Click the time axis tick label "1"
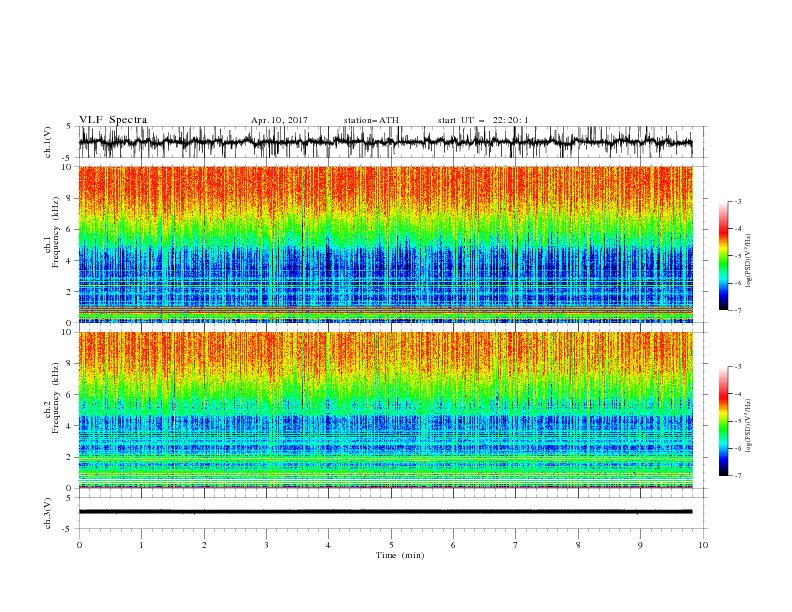 pyautogui.click(x=141, y=545)
